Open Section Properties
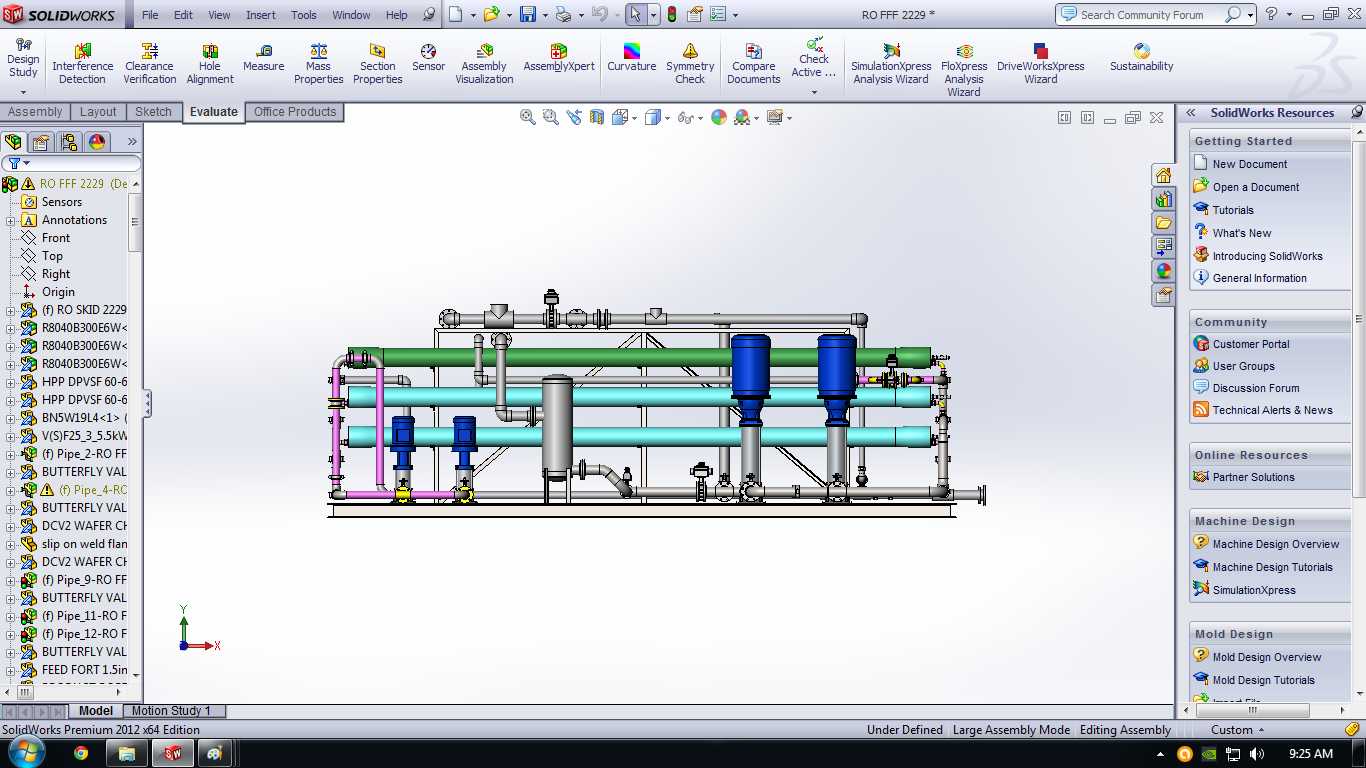 pos(377,64)
